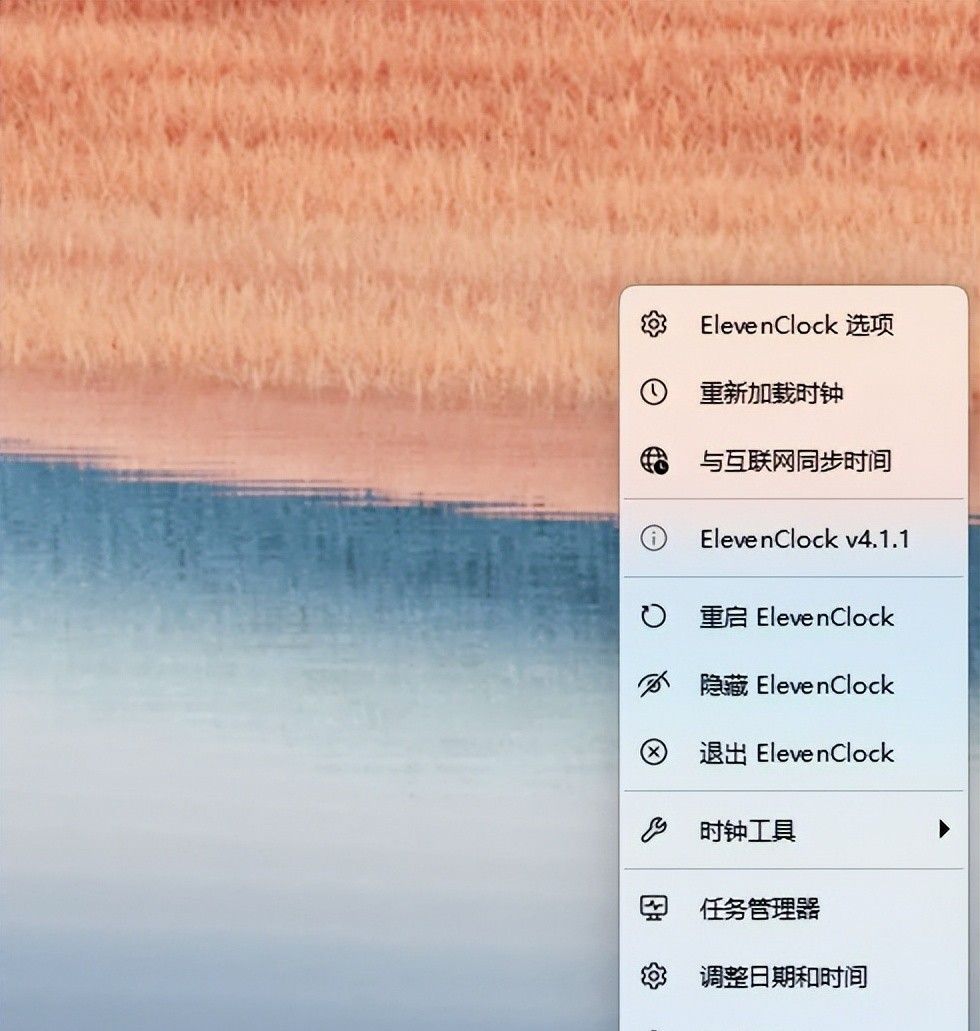Click the globe icon for 与互联网同步时间
This screenshot has width=980, height=1031.
pyautogui.click(x=653, y=461)
